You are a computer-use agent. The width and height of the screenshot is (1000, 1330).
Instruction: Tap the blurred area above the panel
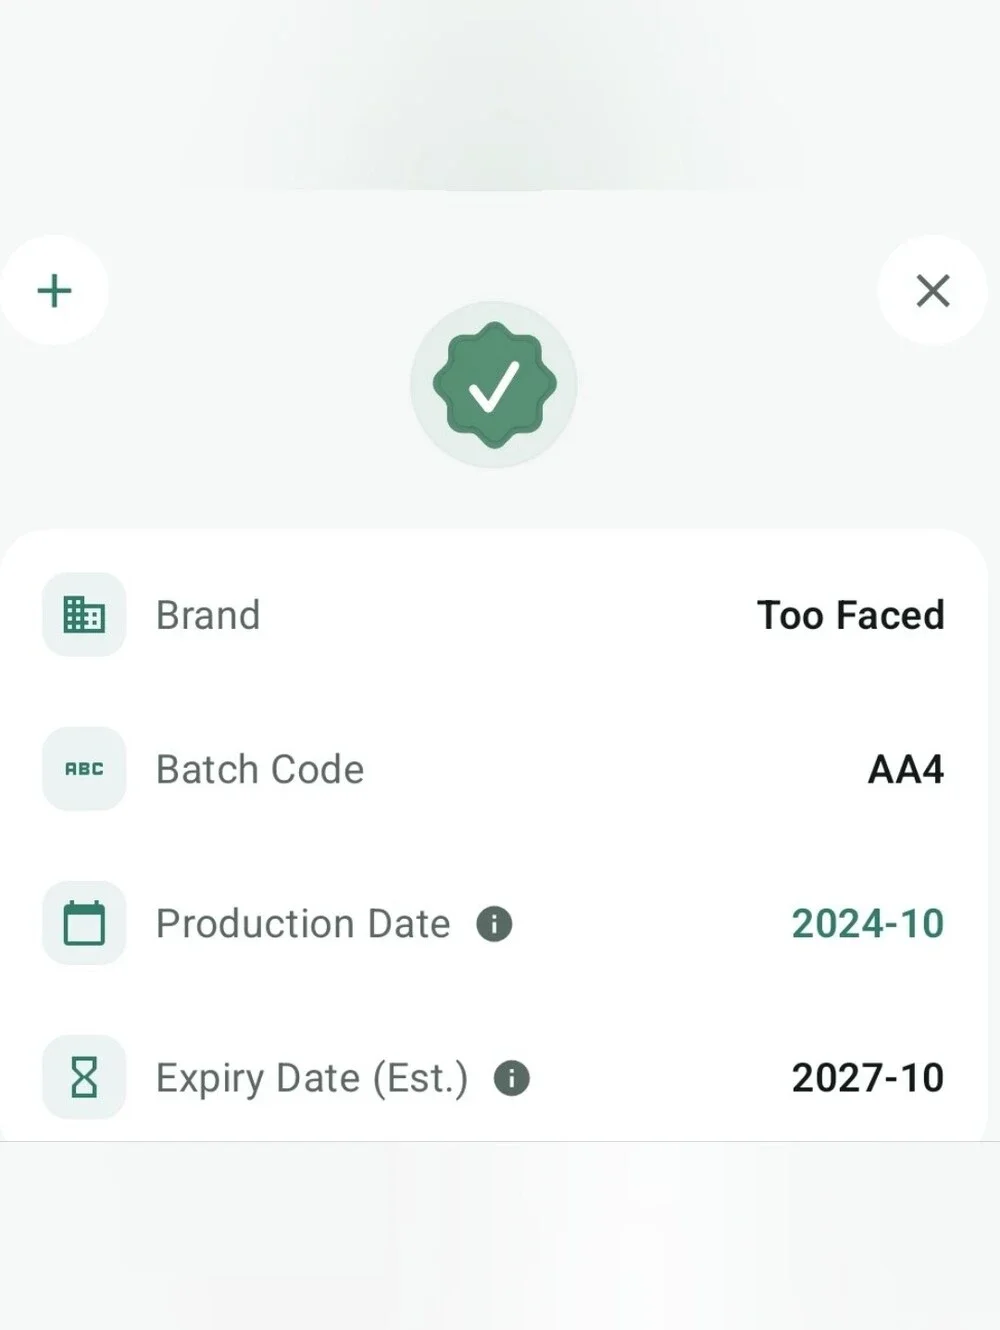500,95
